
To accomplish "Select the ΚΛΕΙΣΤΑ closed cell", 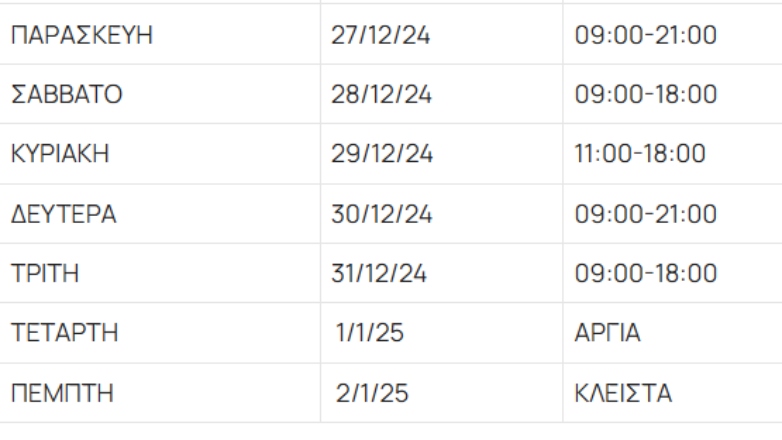I will 619,389.
